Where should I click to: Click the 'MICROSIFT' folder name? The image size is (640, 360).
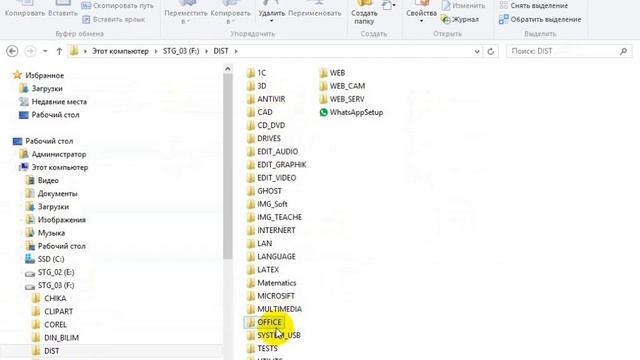click(x=276, y=296)
